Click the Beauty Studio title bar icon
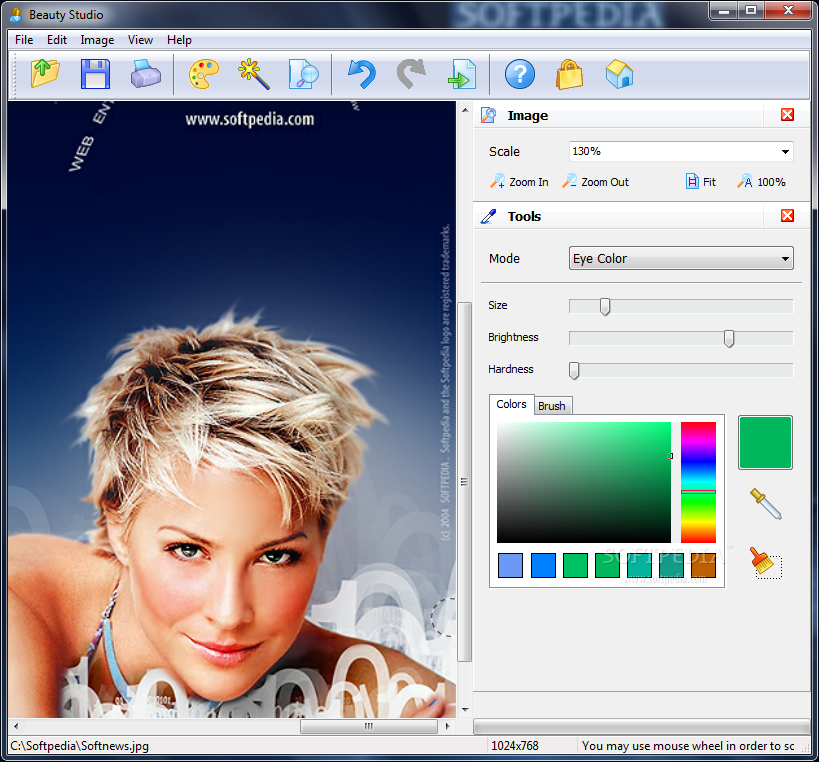The width and height of the screenshot is (819, 762). click(x=17, y=14)
